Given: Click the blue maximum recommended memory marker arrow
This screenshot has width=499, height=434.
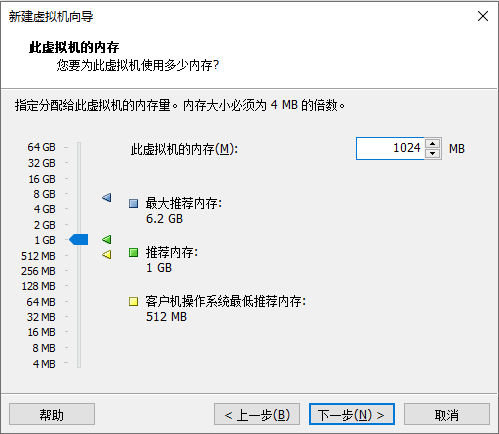Looking at the screenshot, I should 107,197.
